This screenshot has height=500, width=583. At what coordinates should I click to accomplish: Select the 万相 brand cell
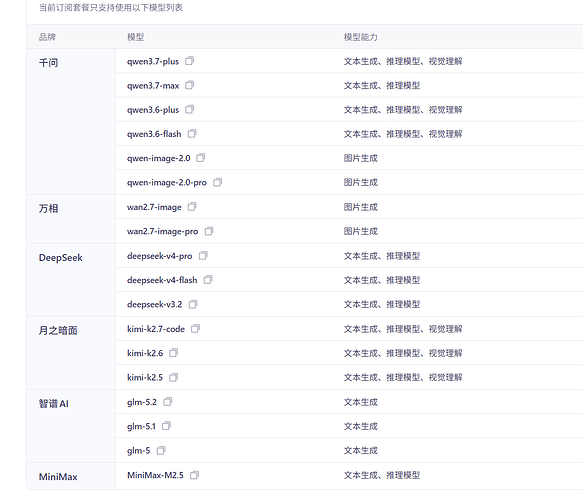71,219
